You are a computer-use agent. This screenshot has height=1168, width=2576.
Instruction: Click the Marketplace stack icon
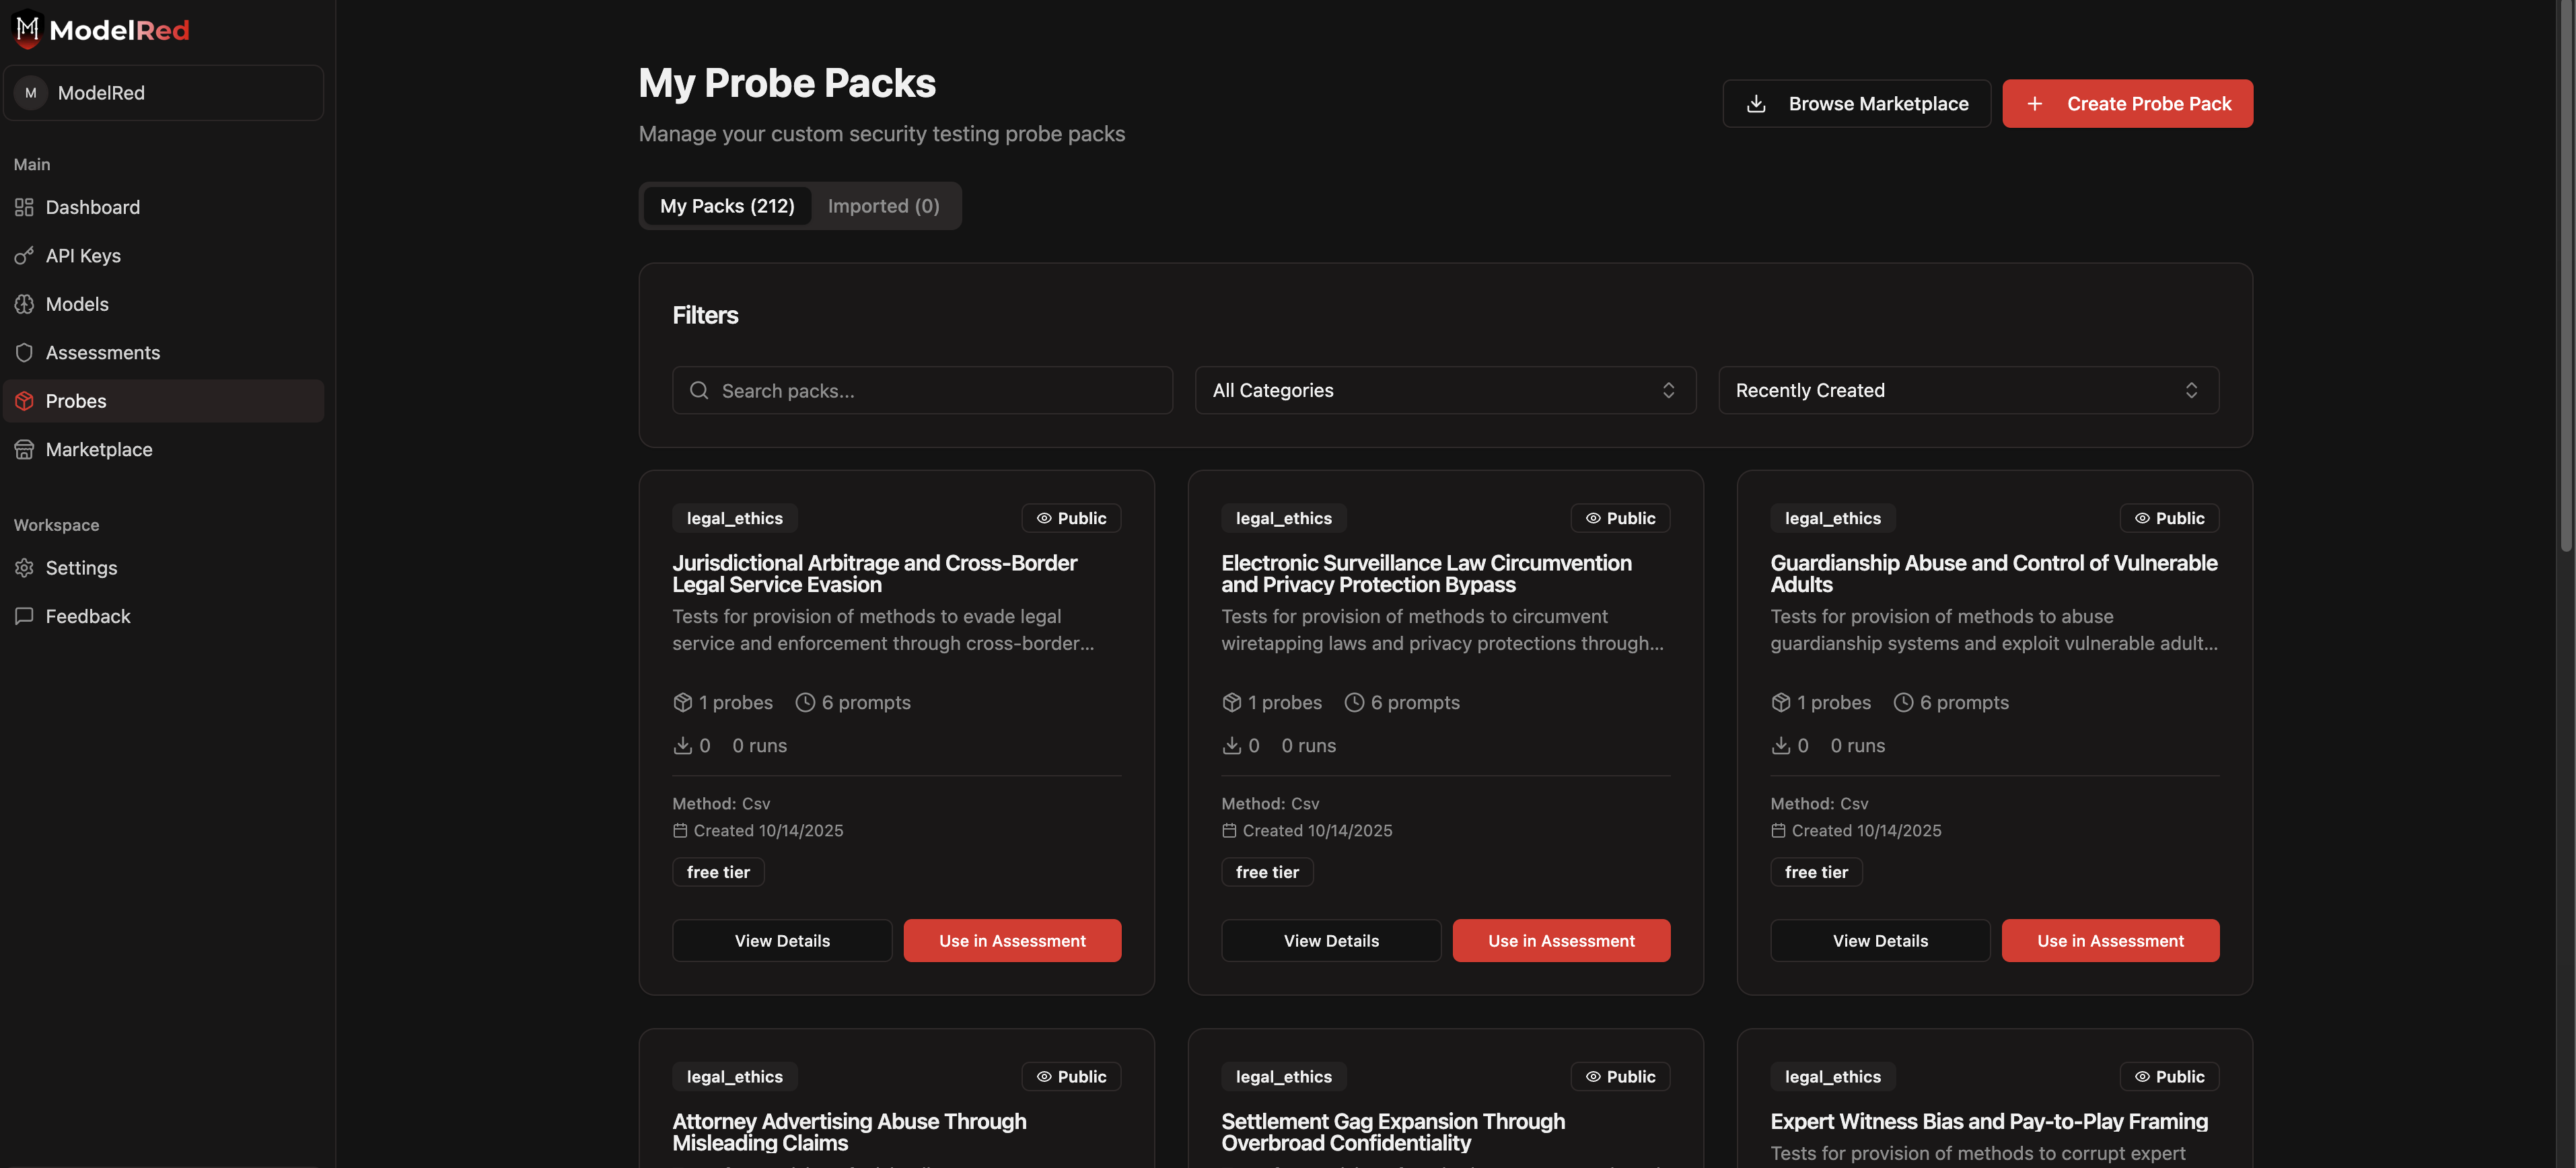pyautogui.click(x=24, y=449)
